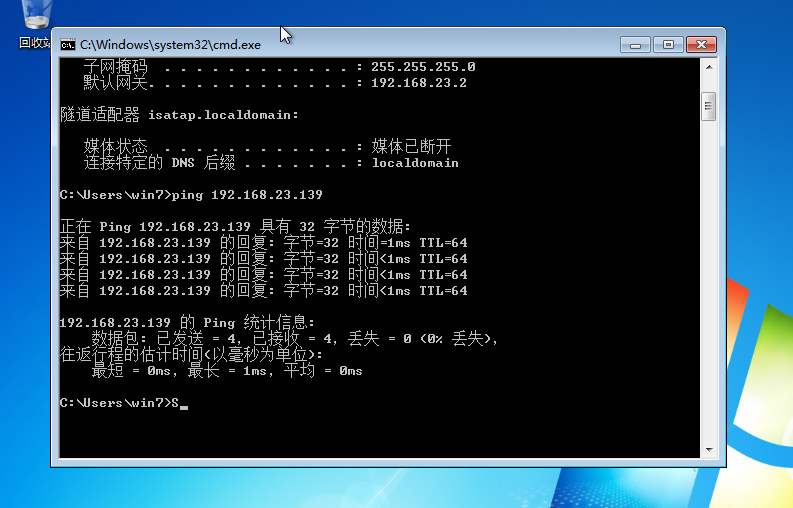Open the cmd.exe system menu icon
The width and height of the screenshot is (793, 508).
(x=68, y=44)
